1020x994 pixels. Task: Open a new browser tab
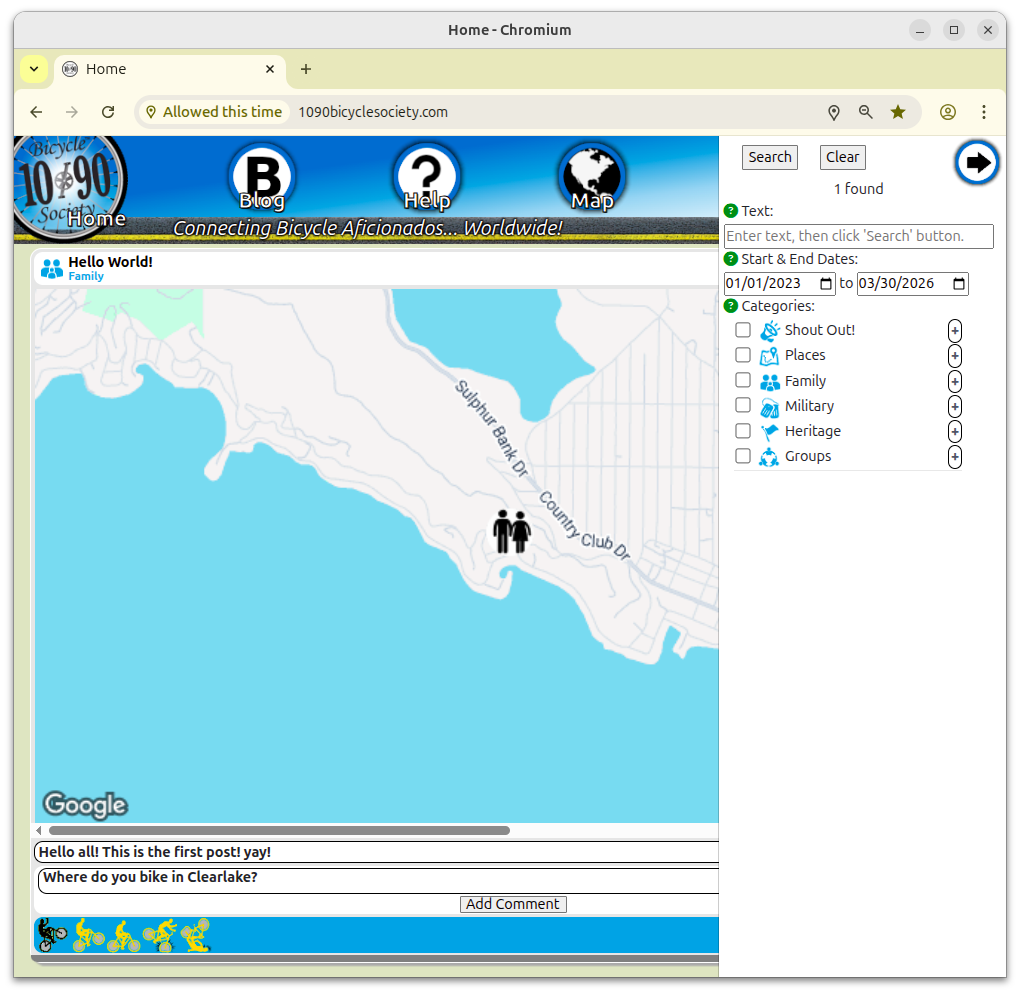click(x=305, y=69)
